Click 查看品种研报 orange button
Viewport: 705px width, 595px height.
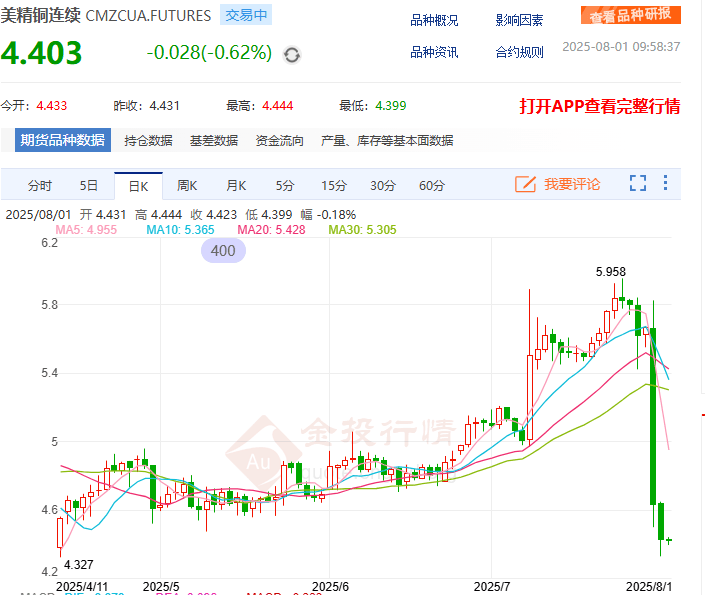pyautogui.click(x=631, y=15)
